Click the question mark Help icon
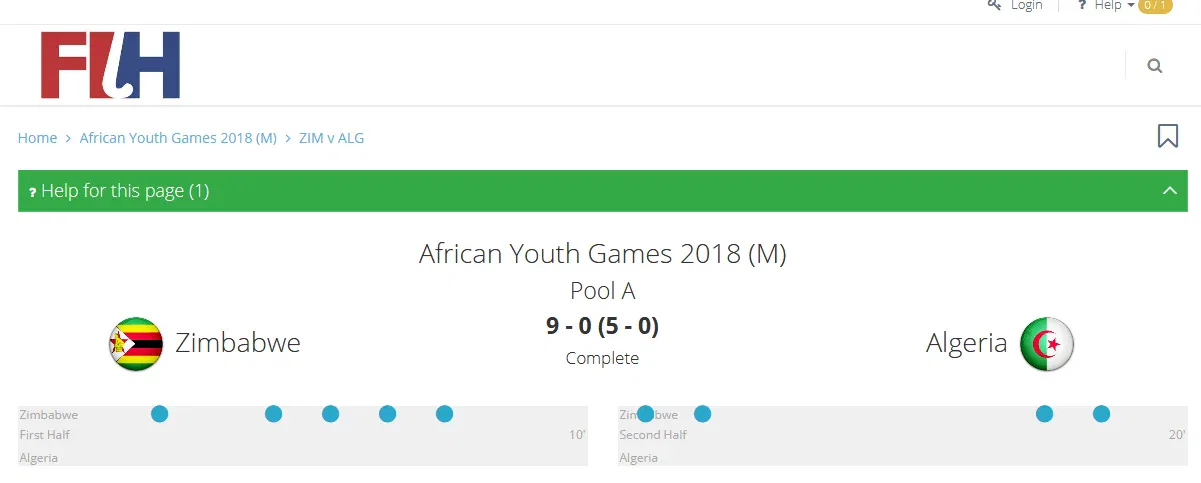Image resolution: width=1201 pixels, height=483 pixels. point(1082,5)
